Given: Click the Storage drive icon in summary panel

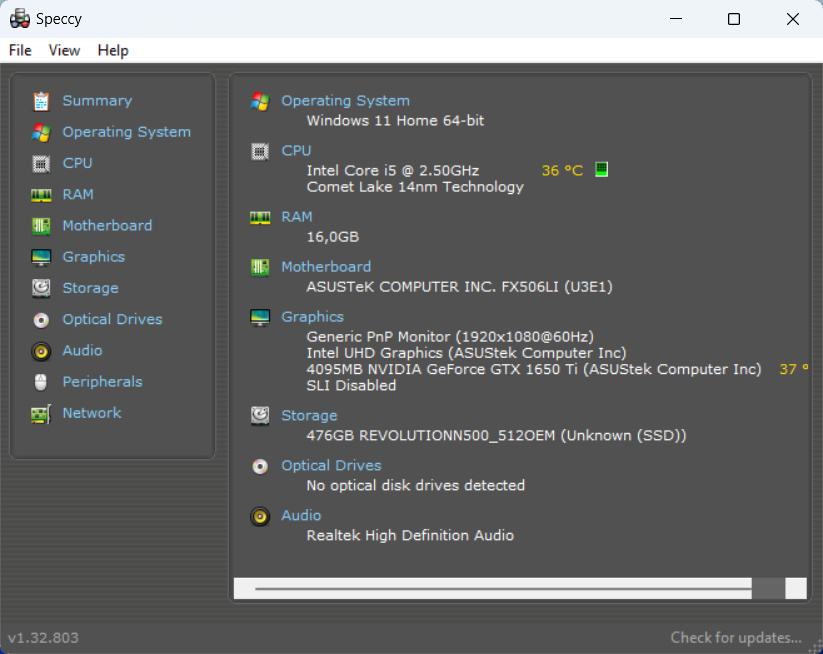Looking at the screenshot, I should tap(260, 416).
